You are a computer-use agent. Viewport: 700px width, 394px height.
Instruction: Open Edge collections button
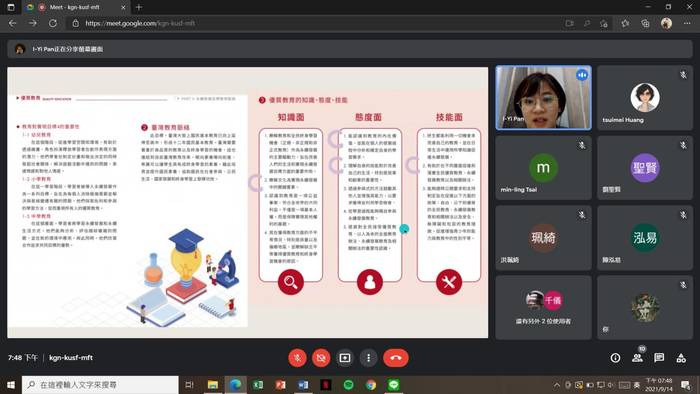pyautogui.click(x=646, y=23)
